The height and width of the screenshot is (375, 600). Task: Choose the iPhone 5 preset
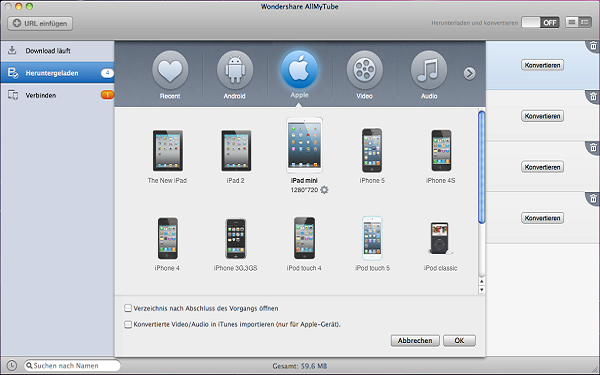click(372, 156)
